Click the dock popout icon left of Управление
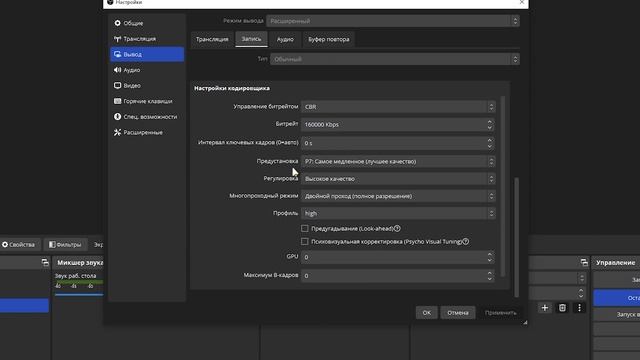The image size is (640, 360). pos(584,262)
